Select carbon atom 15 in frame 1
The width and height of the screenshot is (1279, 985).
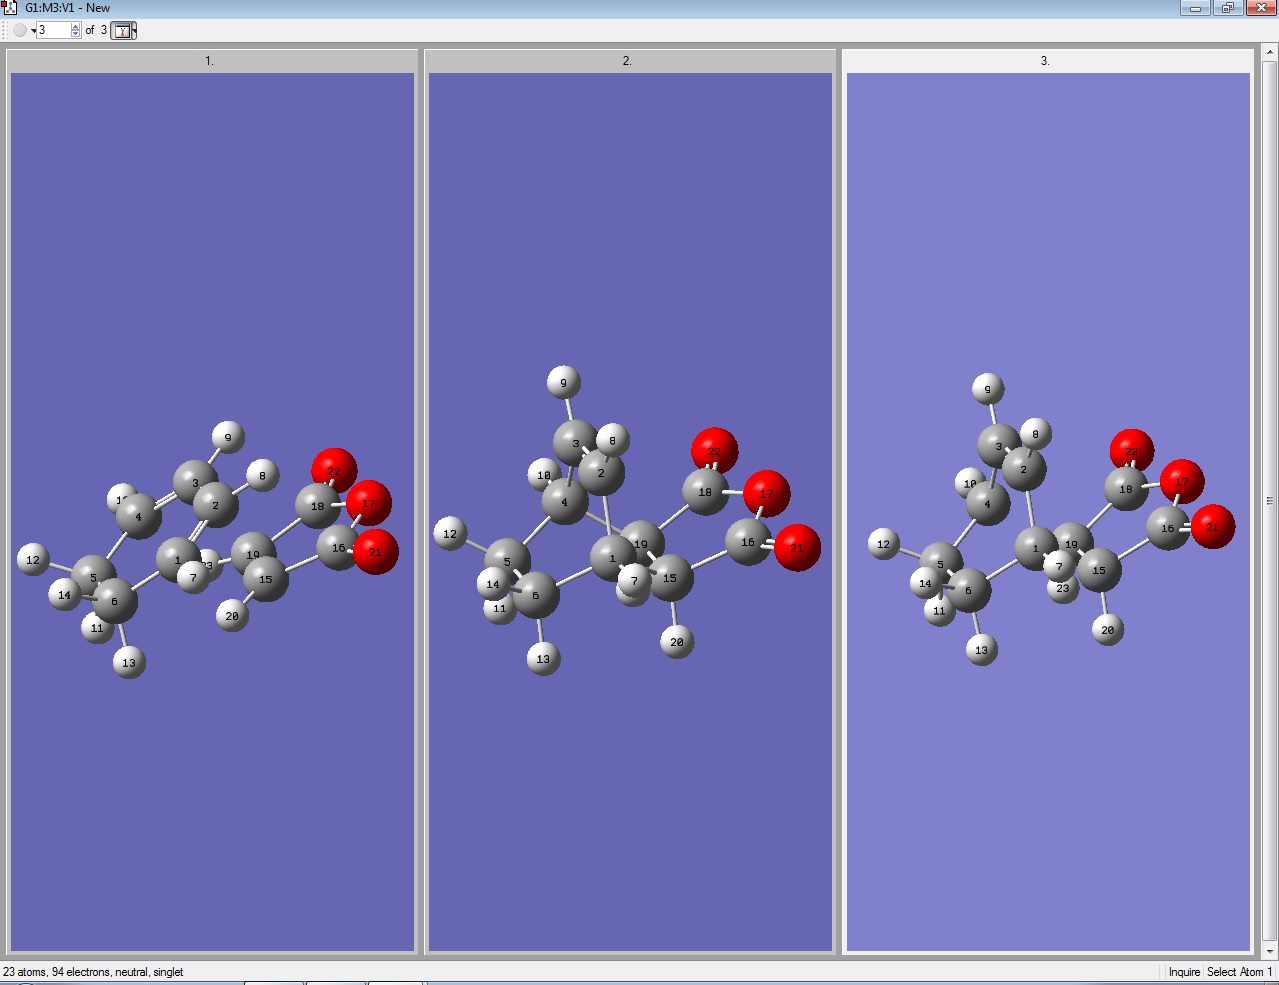pyautogui.click(x=266, y=579)
